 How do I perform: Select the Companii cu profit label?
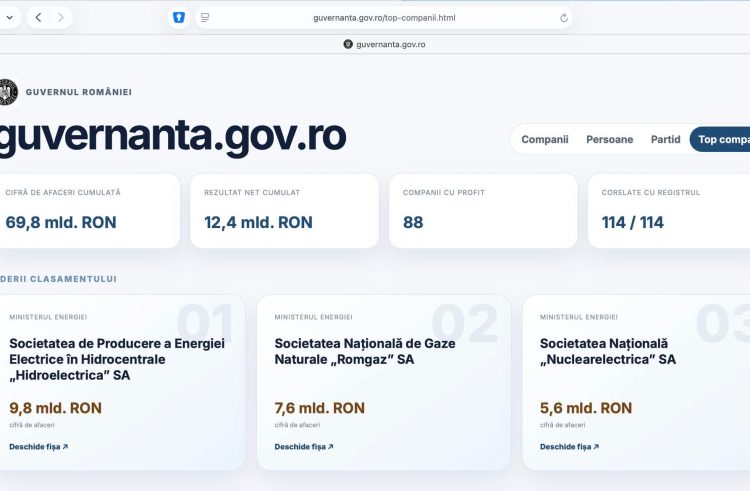click(x=444, y=192)
